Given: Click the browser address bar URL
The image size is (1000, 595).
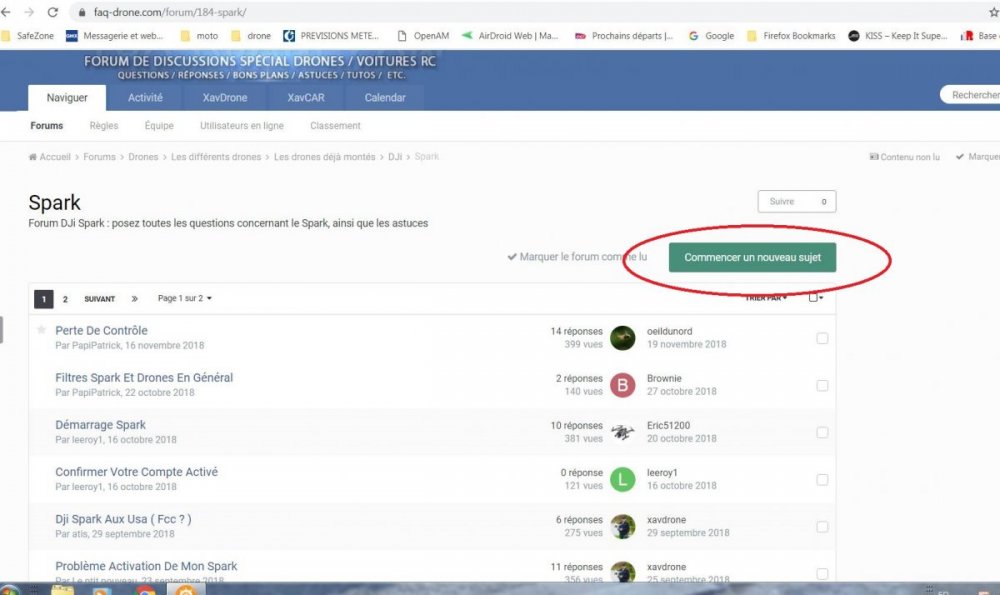Looking at the screenshot, I should 170,12.
